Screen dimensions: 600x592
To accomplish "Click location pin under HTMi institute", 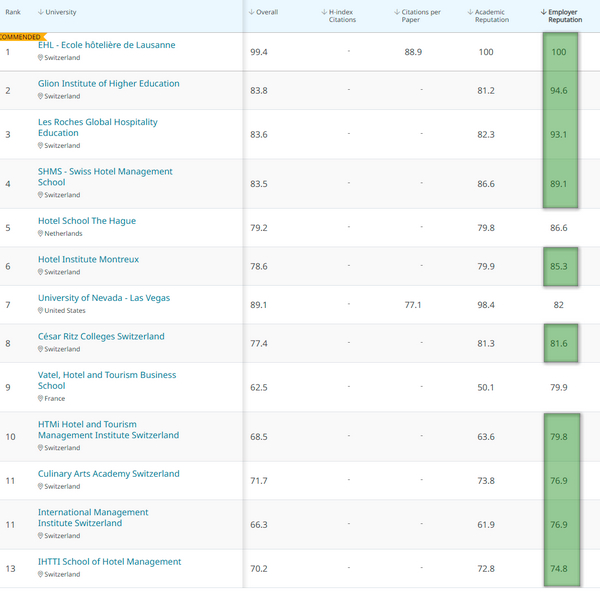I will [40, 448].
